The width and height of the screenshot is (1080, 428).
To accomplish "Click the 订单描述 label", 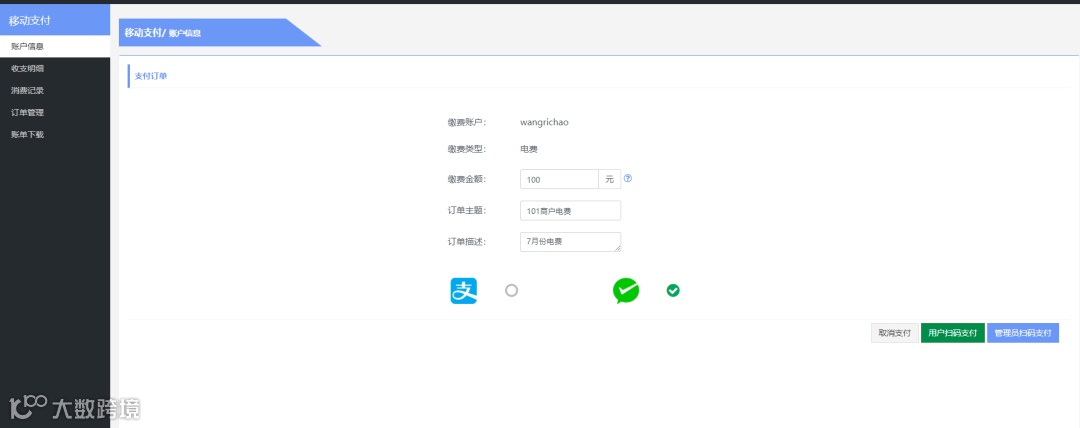I will (467, 242).
